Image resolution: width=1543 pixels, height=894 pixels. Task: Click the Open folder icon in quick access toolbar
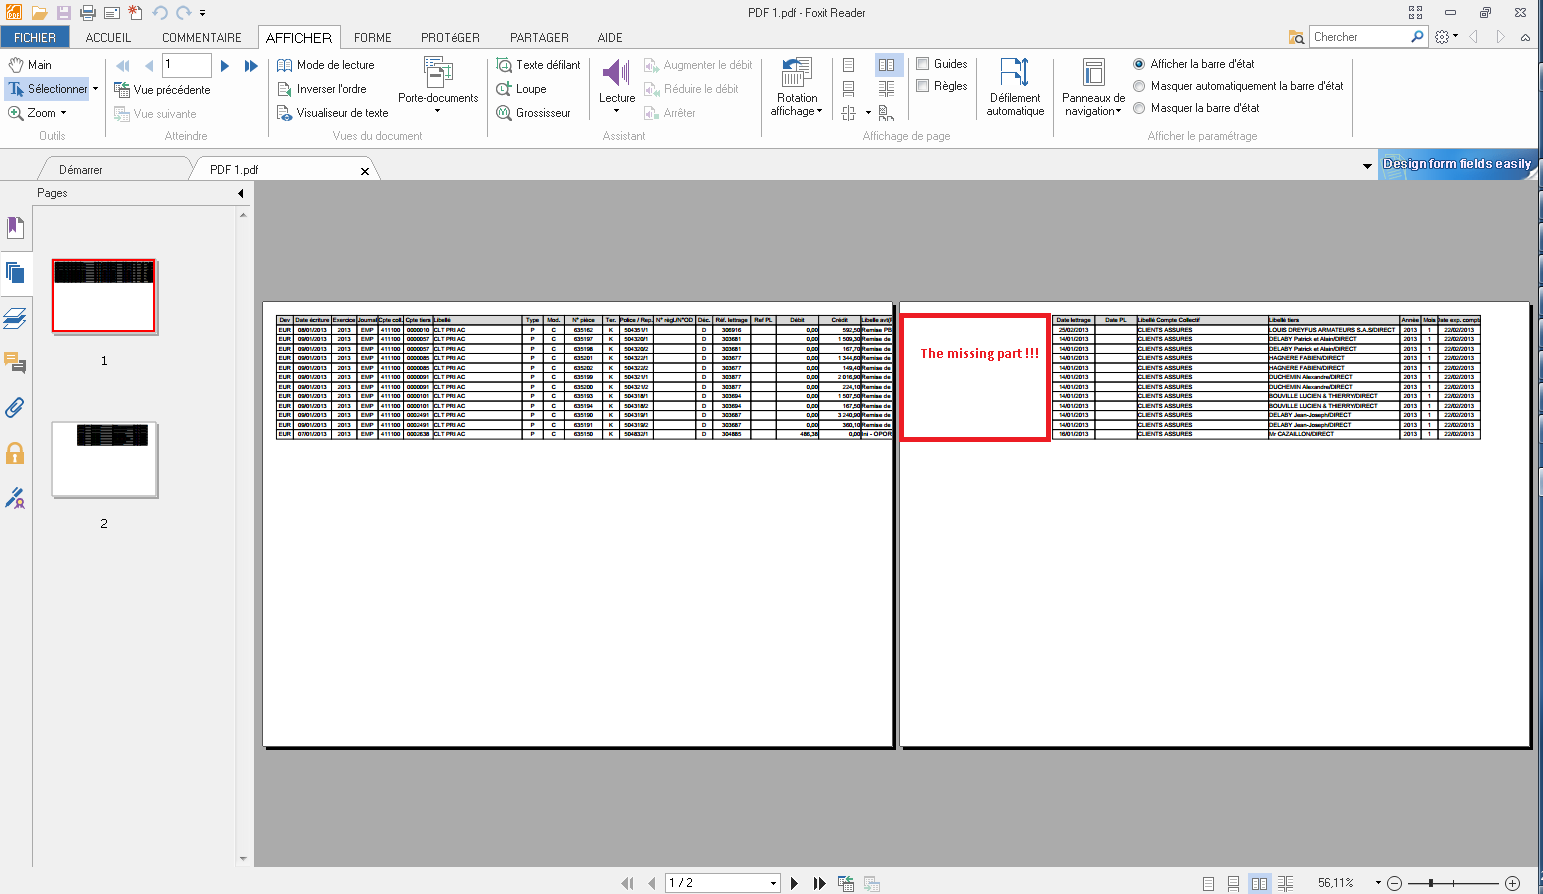(x=39, y=13)
